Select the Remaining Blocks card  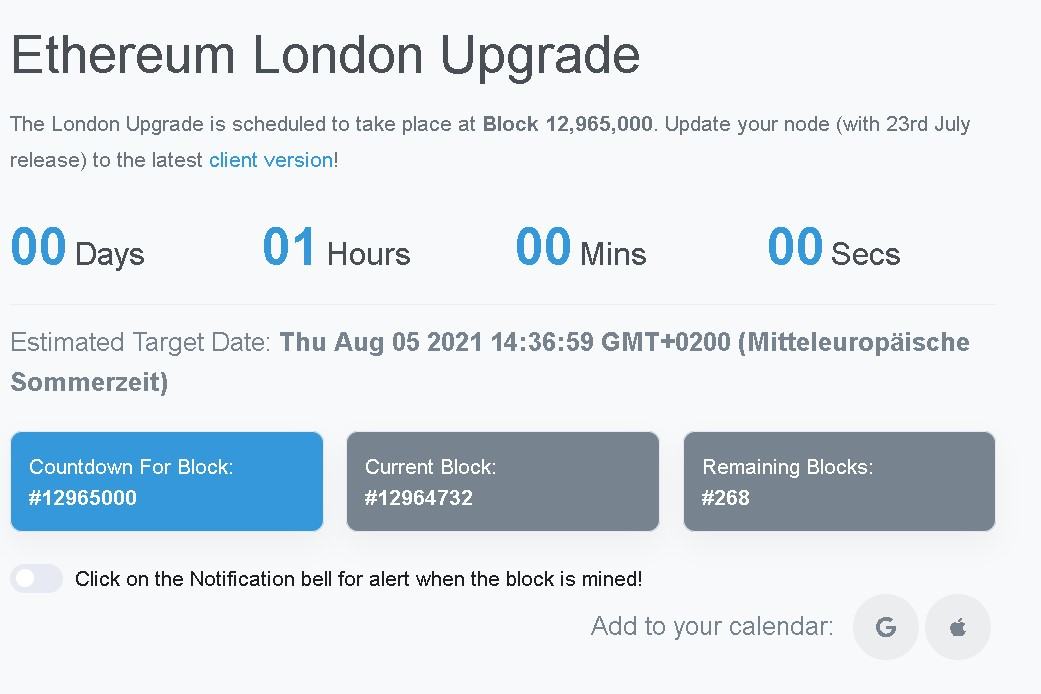coord(839,481)
